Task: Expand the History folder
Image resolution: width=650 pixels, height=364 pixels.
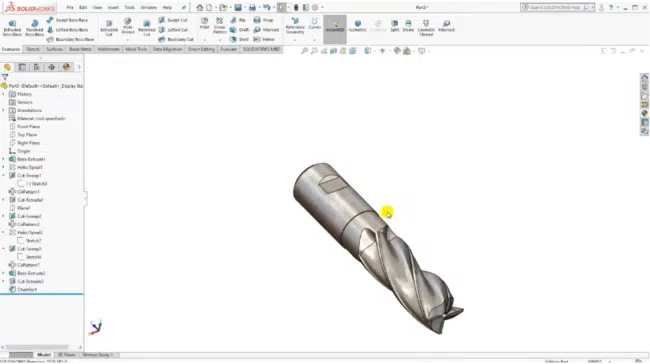Action: tap(4, 94)
